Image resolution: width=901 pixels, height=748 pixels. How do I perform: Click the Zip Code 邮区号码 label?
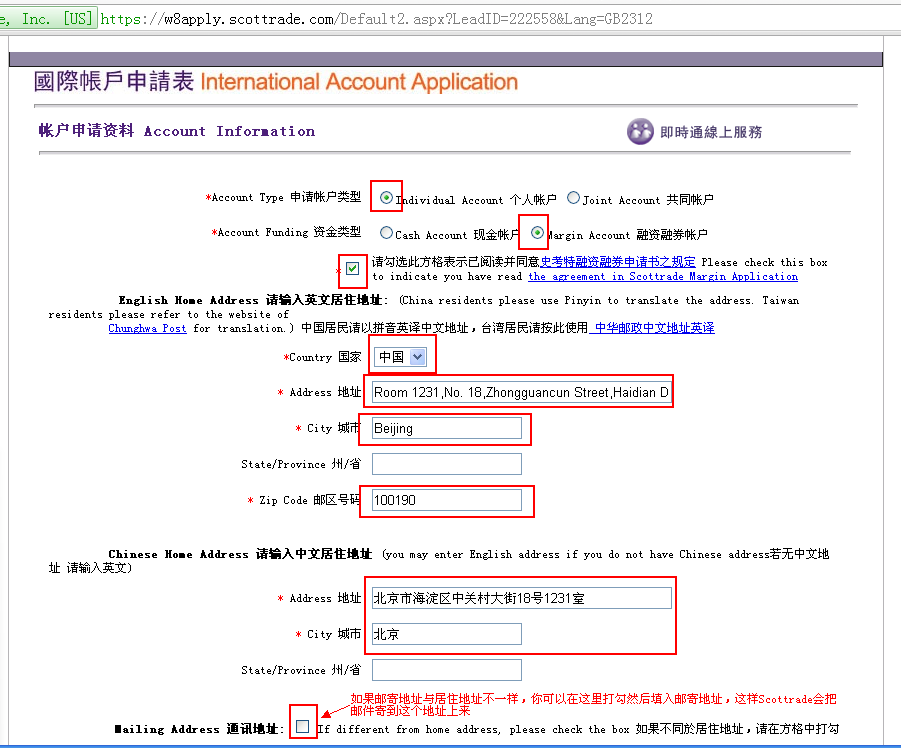click(x=304, y=500)
